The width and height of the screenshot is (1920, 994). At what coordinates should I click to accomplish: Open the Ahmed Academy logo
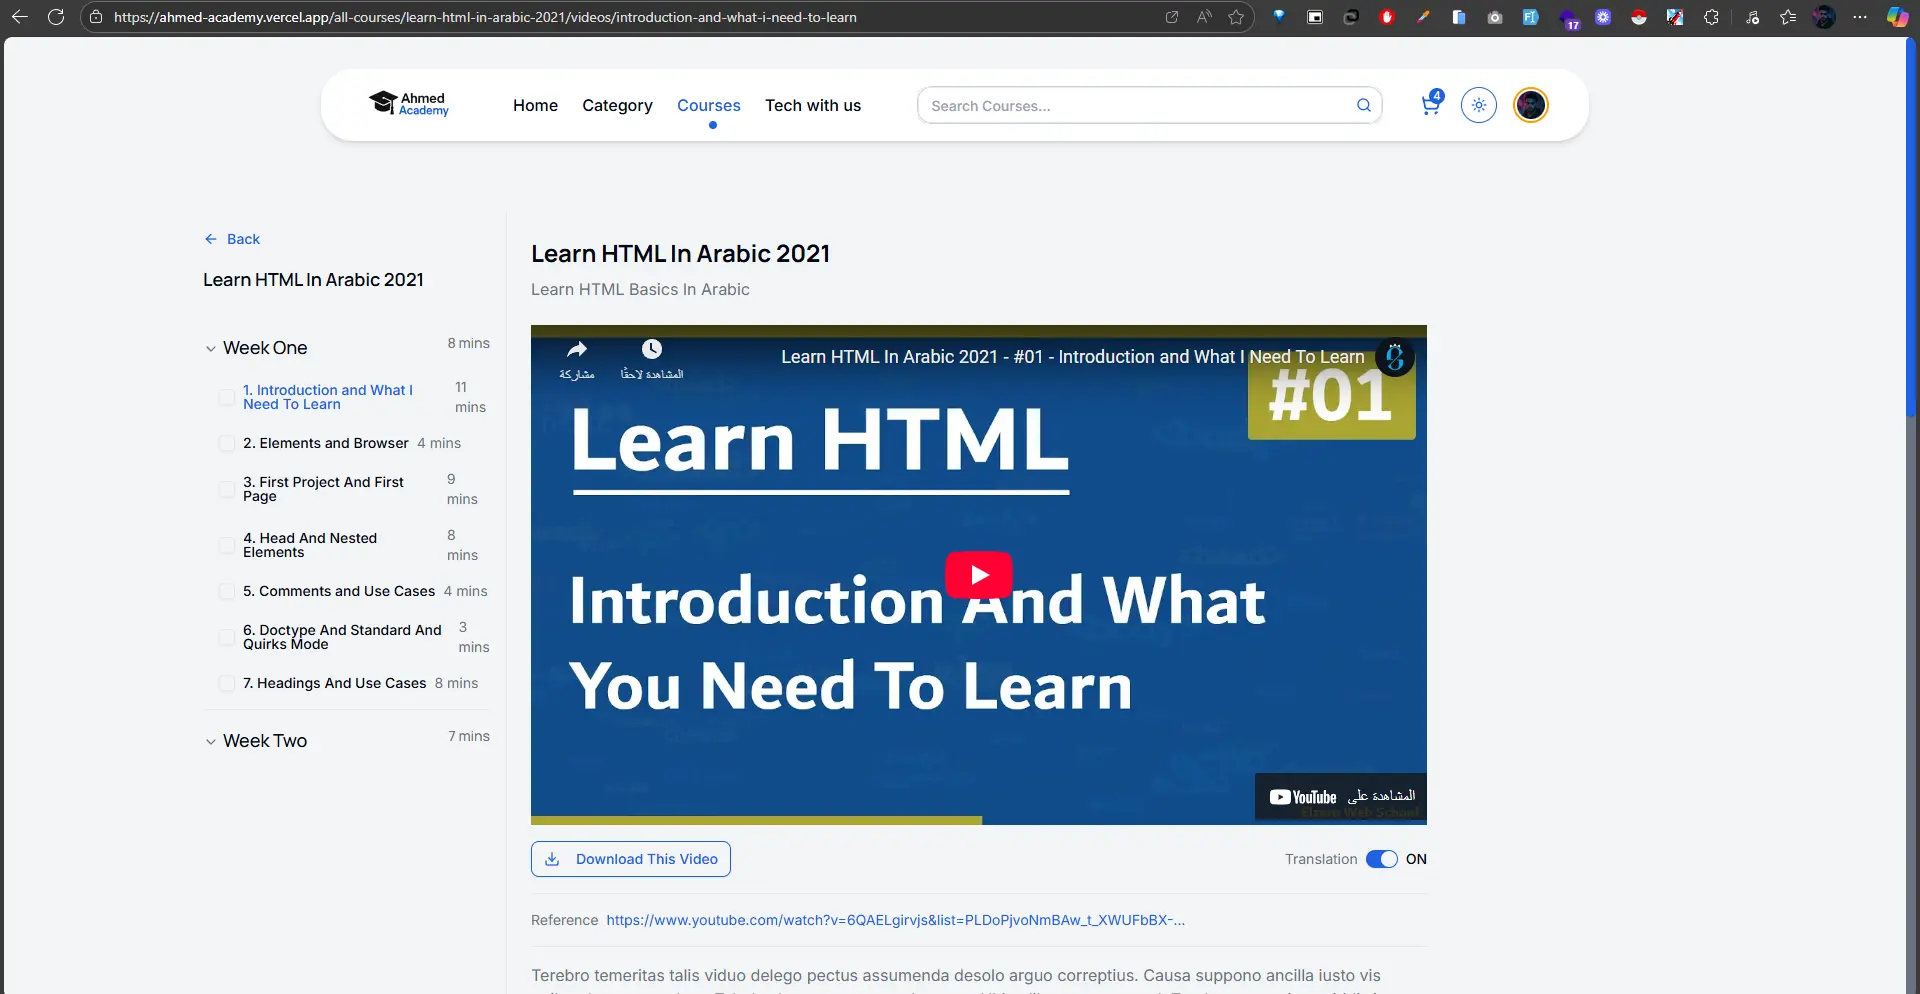pos(409,104)
